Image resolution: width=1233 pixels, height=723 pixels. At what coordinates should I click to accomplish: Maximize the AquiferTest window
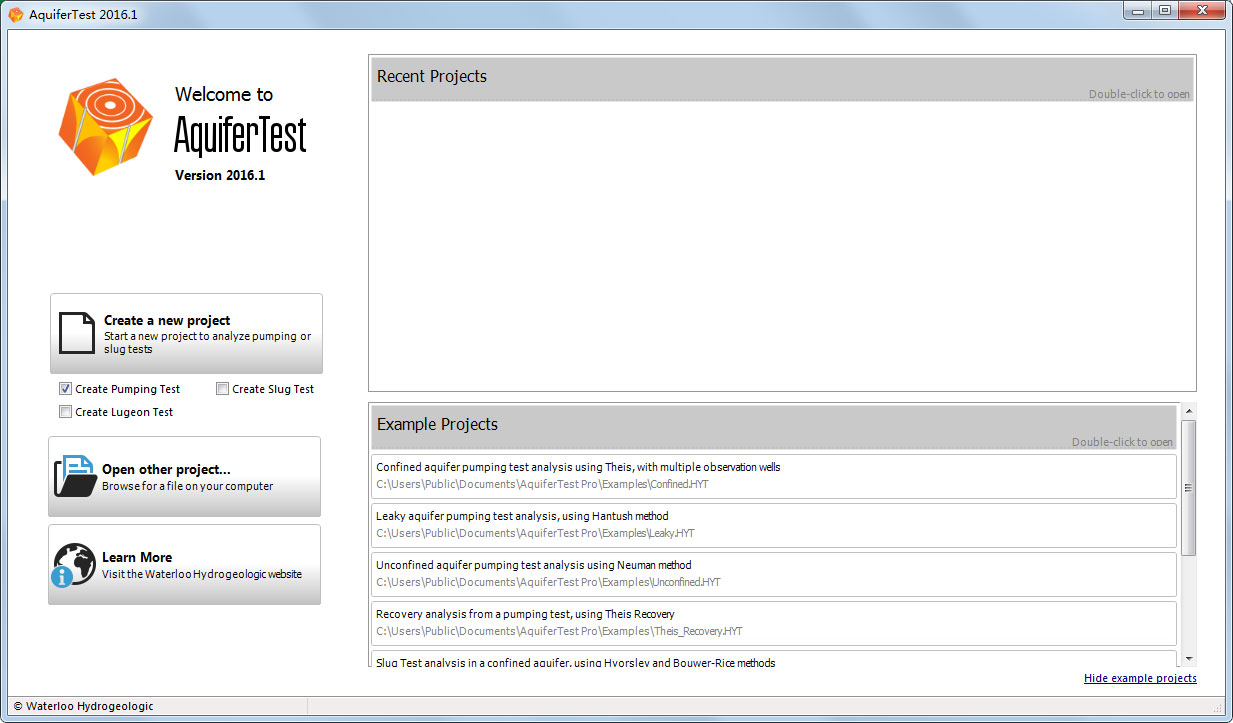pyautogui.click(x=1164, y=10)
